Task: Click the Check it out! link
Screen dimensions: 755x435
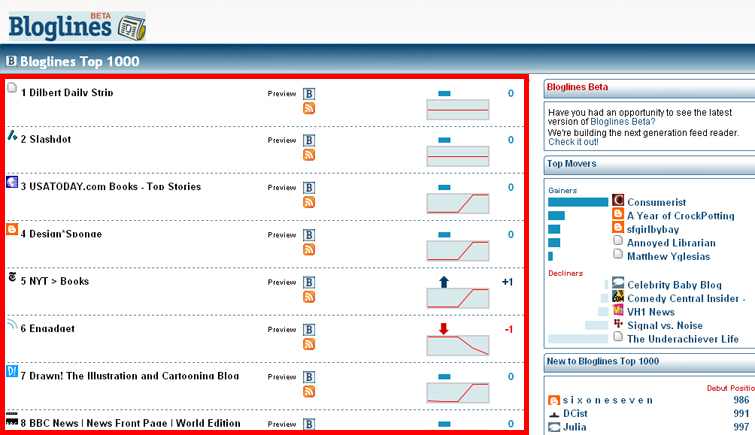Action: coord(573,142)
